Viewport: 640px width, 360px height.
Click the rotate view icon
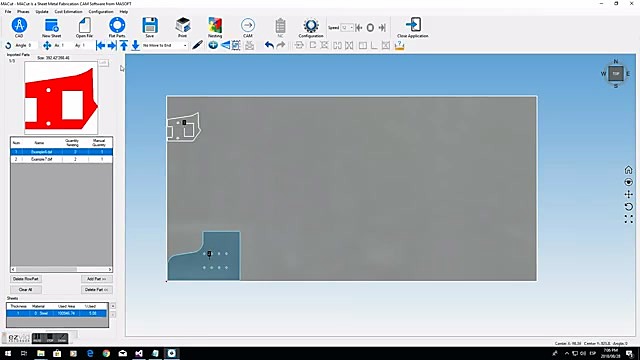(629, 207)
